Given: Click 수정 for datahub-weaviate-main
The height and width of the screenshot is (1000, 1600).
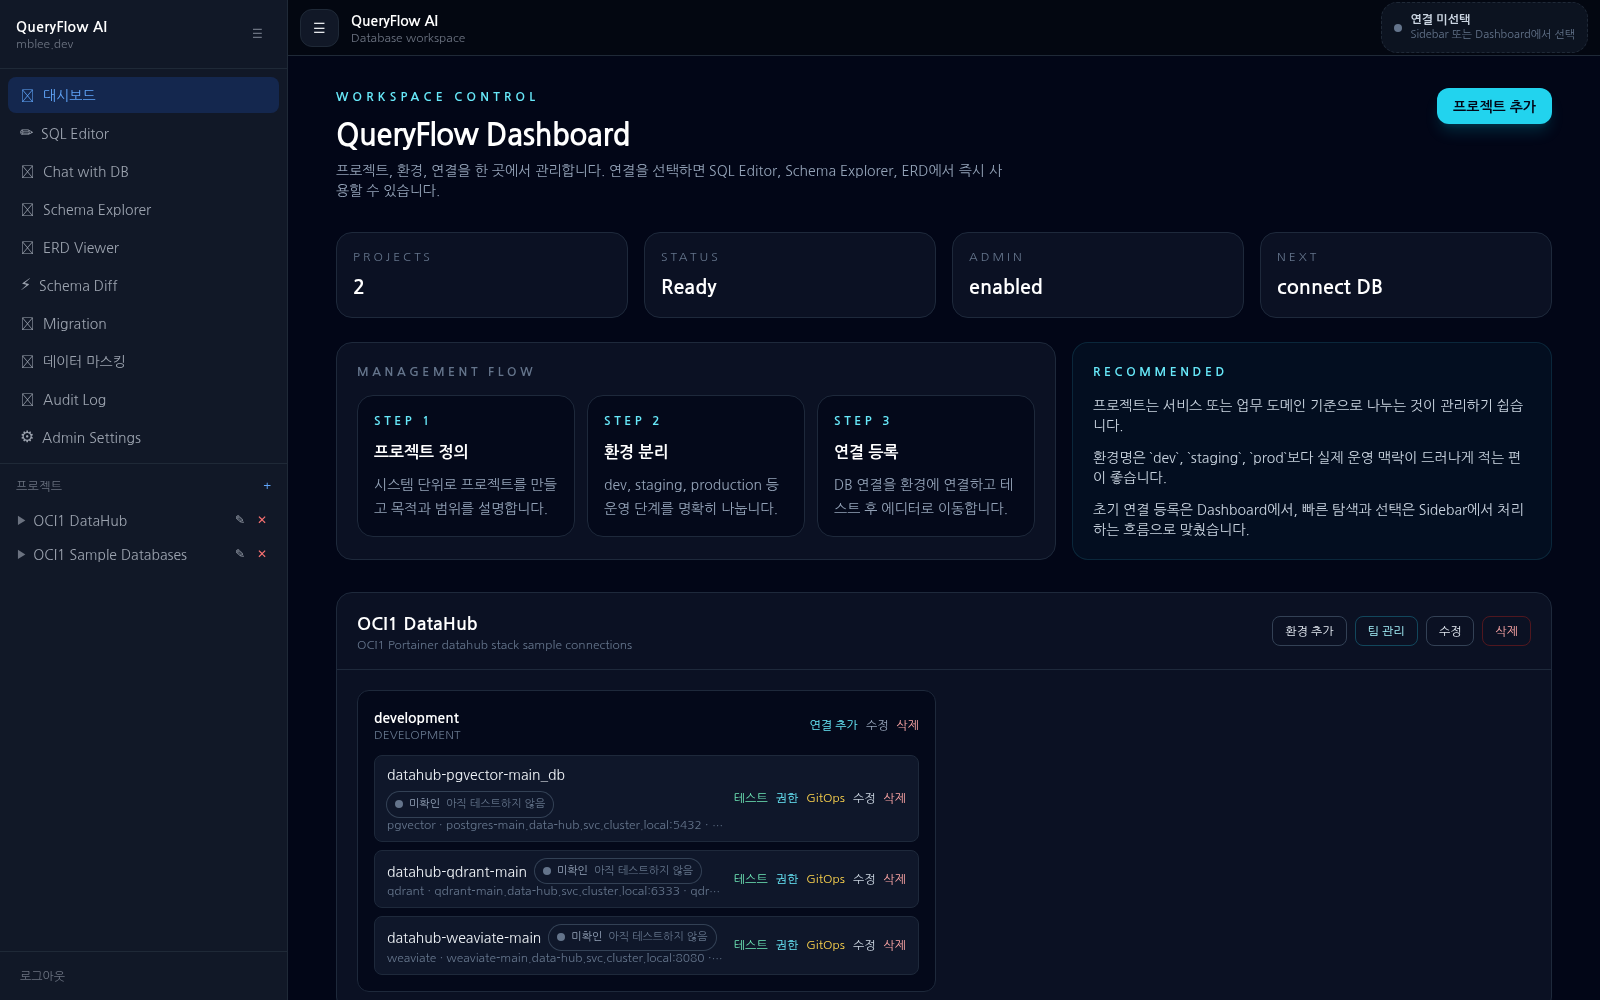Looking at the screenshot, I should [x=864, y=945].
